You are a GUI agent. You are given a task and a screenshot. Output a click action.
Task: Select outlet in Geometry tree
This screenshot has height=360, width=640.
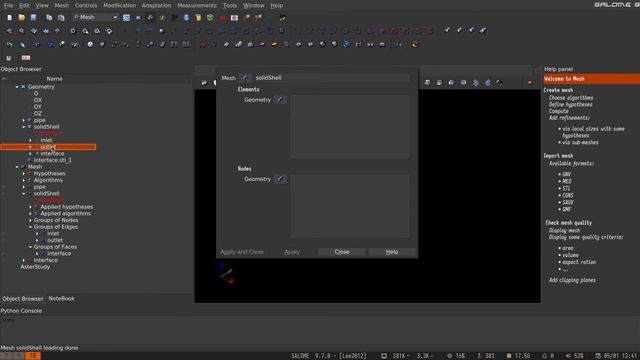[x=48, y=147]
